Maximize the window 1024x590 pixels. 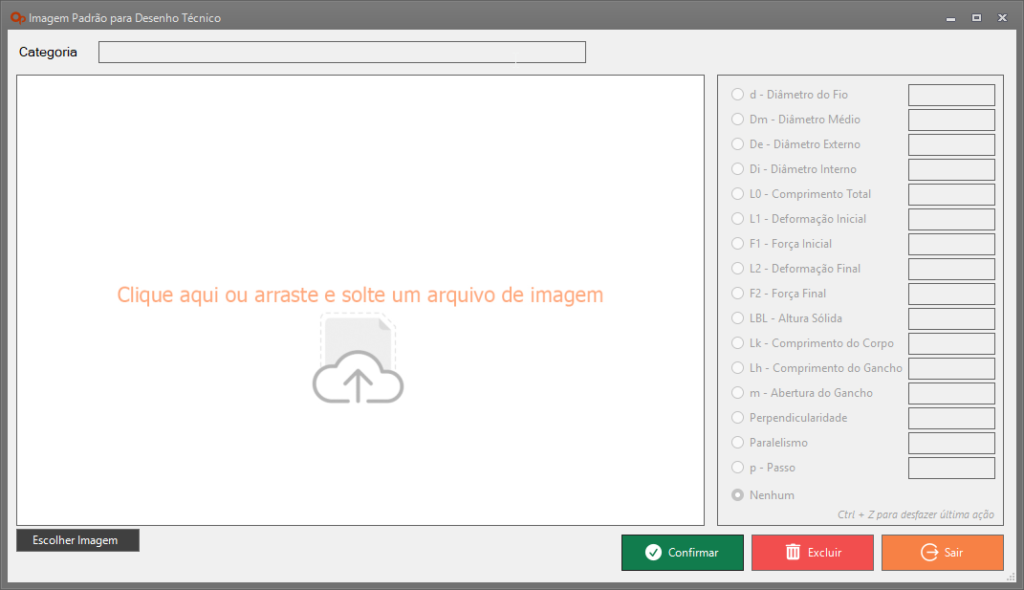click(976, 17)
